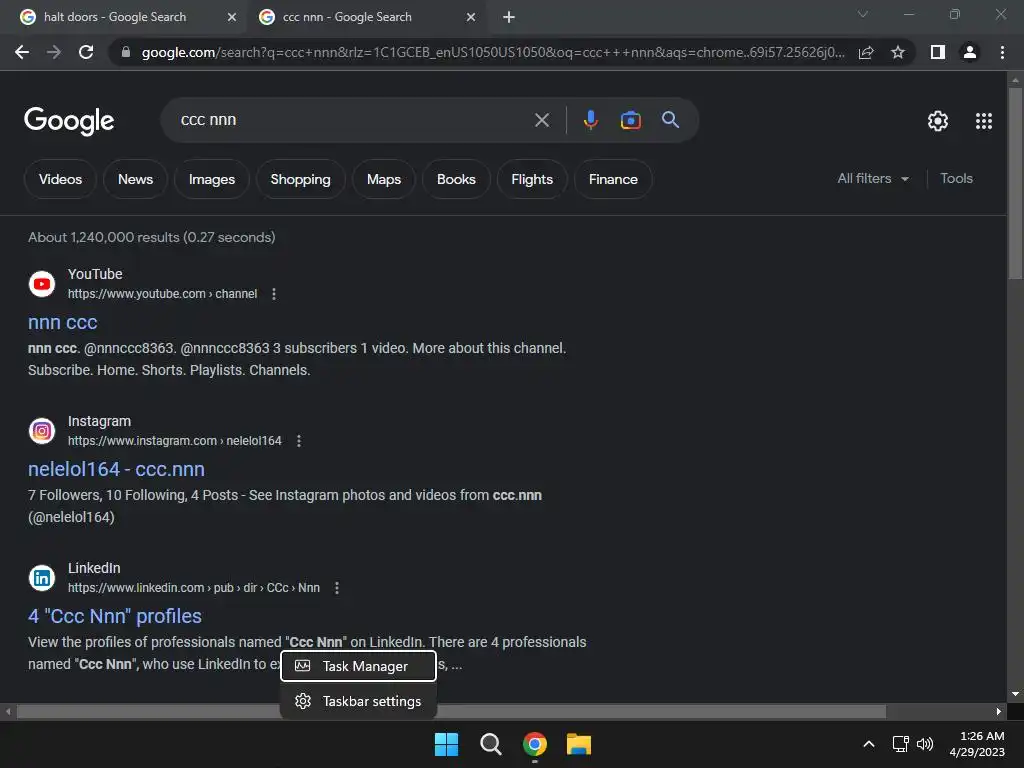This screenshot has width=1024, height=768.
Task: Open Chrome profile icon
Action: coord(970,52)
